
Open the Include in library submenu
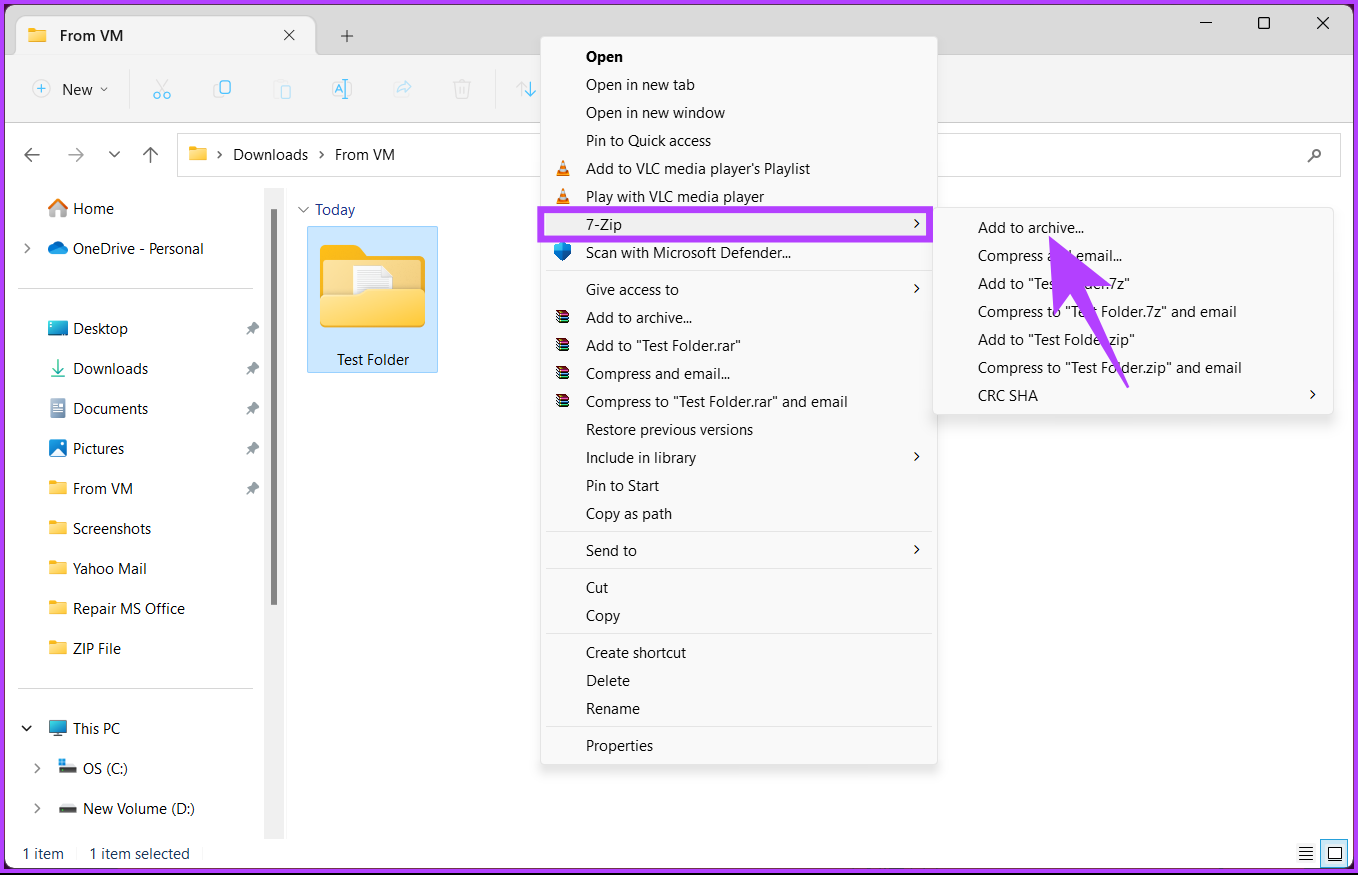[x=739, y=458]
